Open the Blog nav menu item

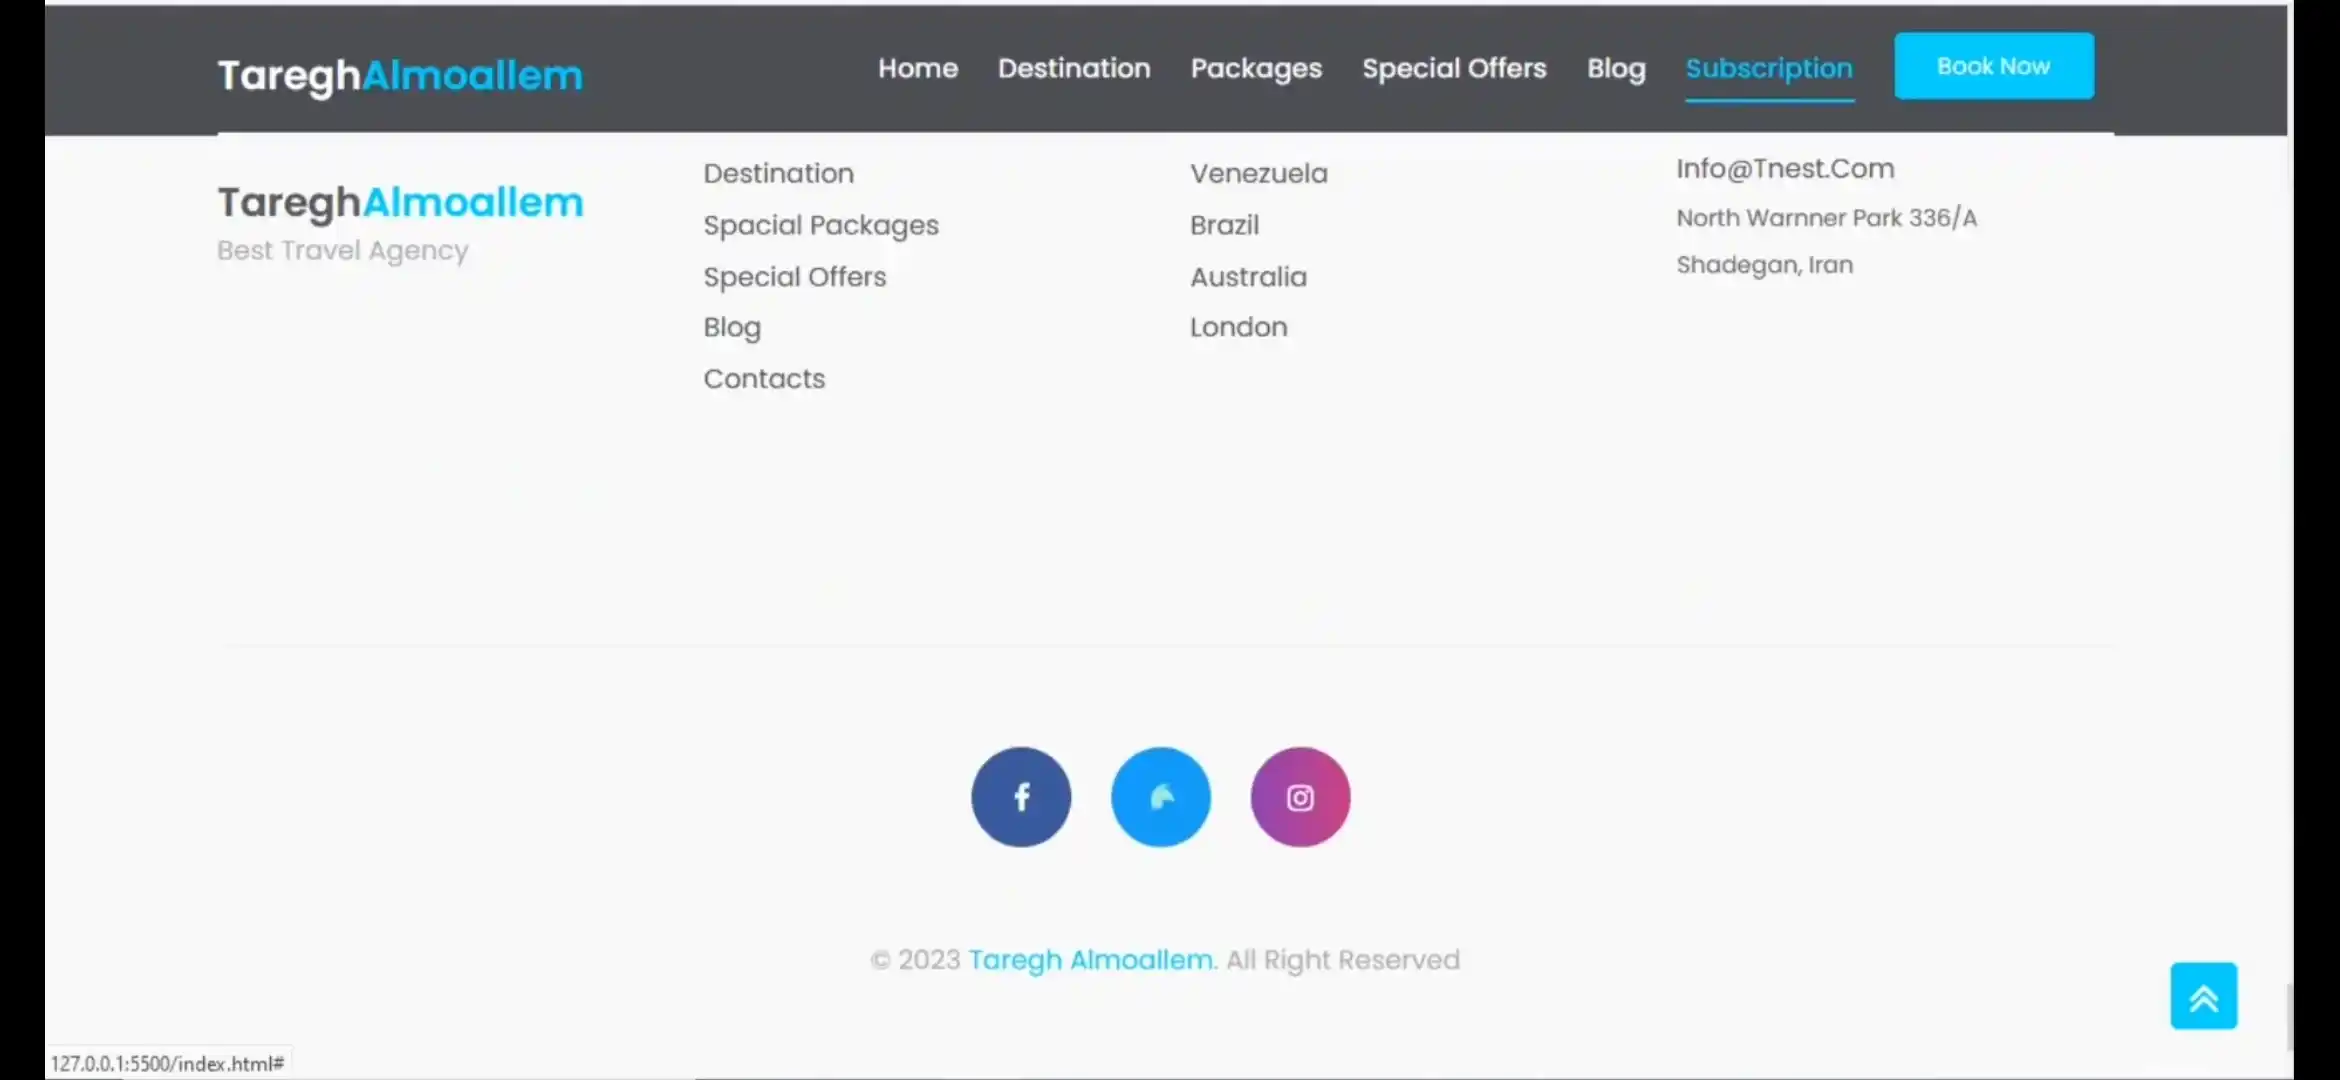tap(1615, 68)
